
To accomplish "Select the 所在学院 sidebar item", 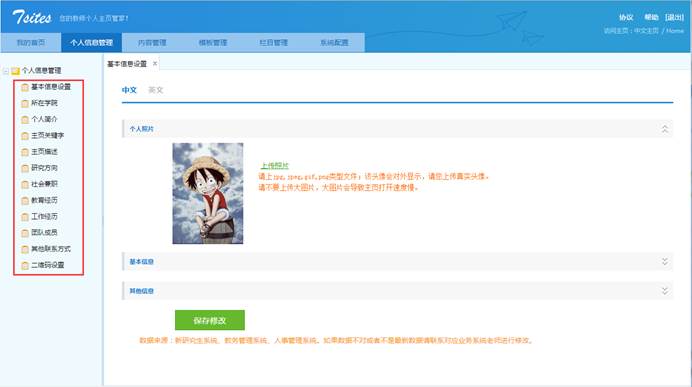I will (44, 103).
